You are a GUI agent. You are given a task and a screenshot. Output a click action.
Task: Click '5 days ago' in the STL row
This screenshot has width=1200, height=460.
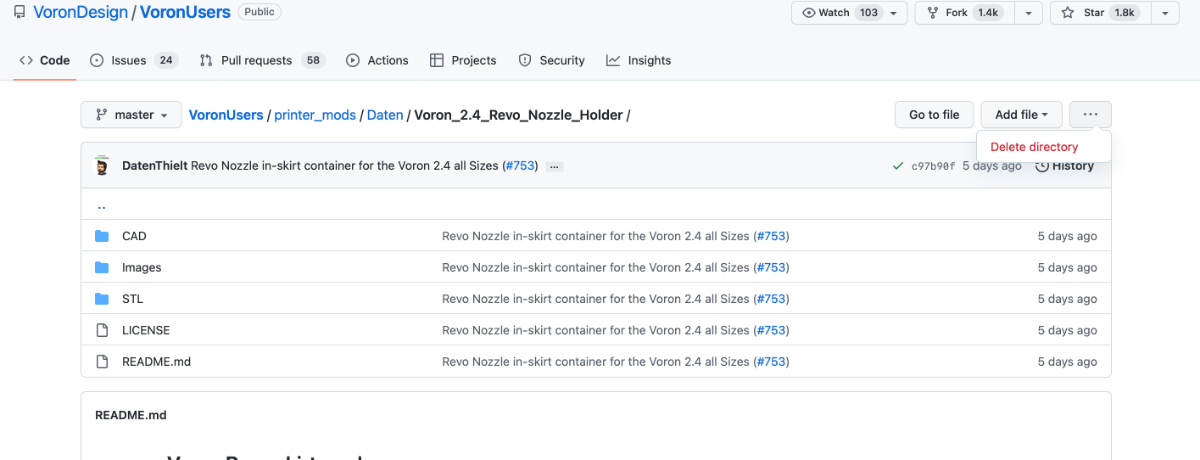1067,298
